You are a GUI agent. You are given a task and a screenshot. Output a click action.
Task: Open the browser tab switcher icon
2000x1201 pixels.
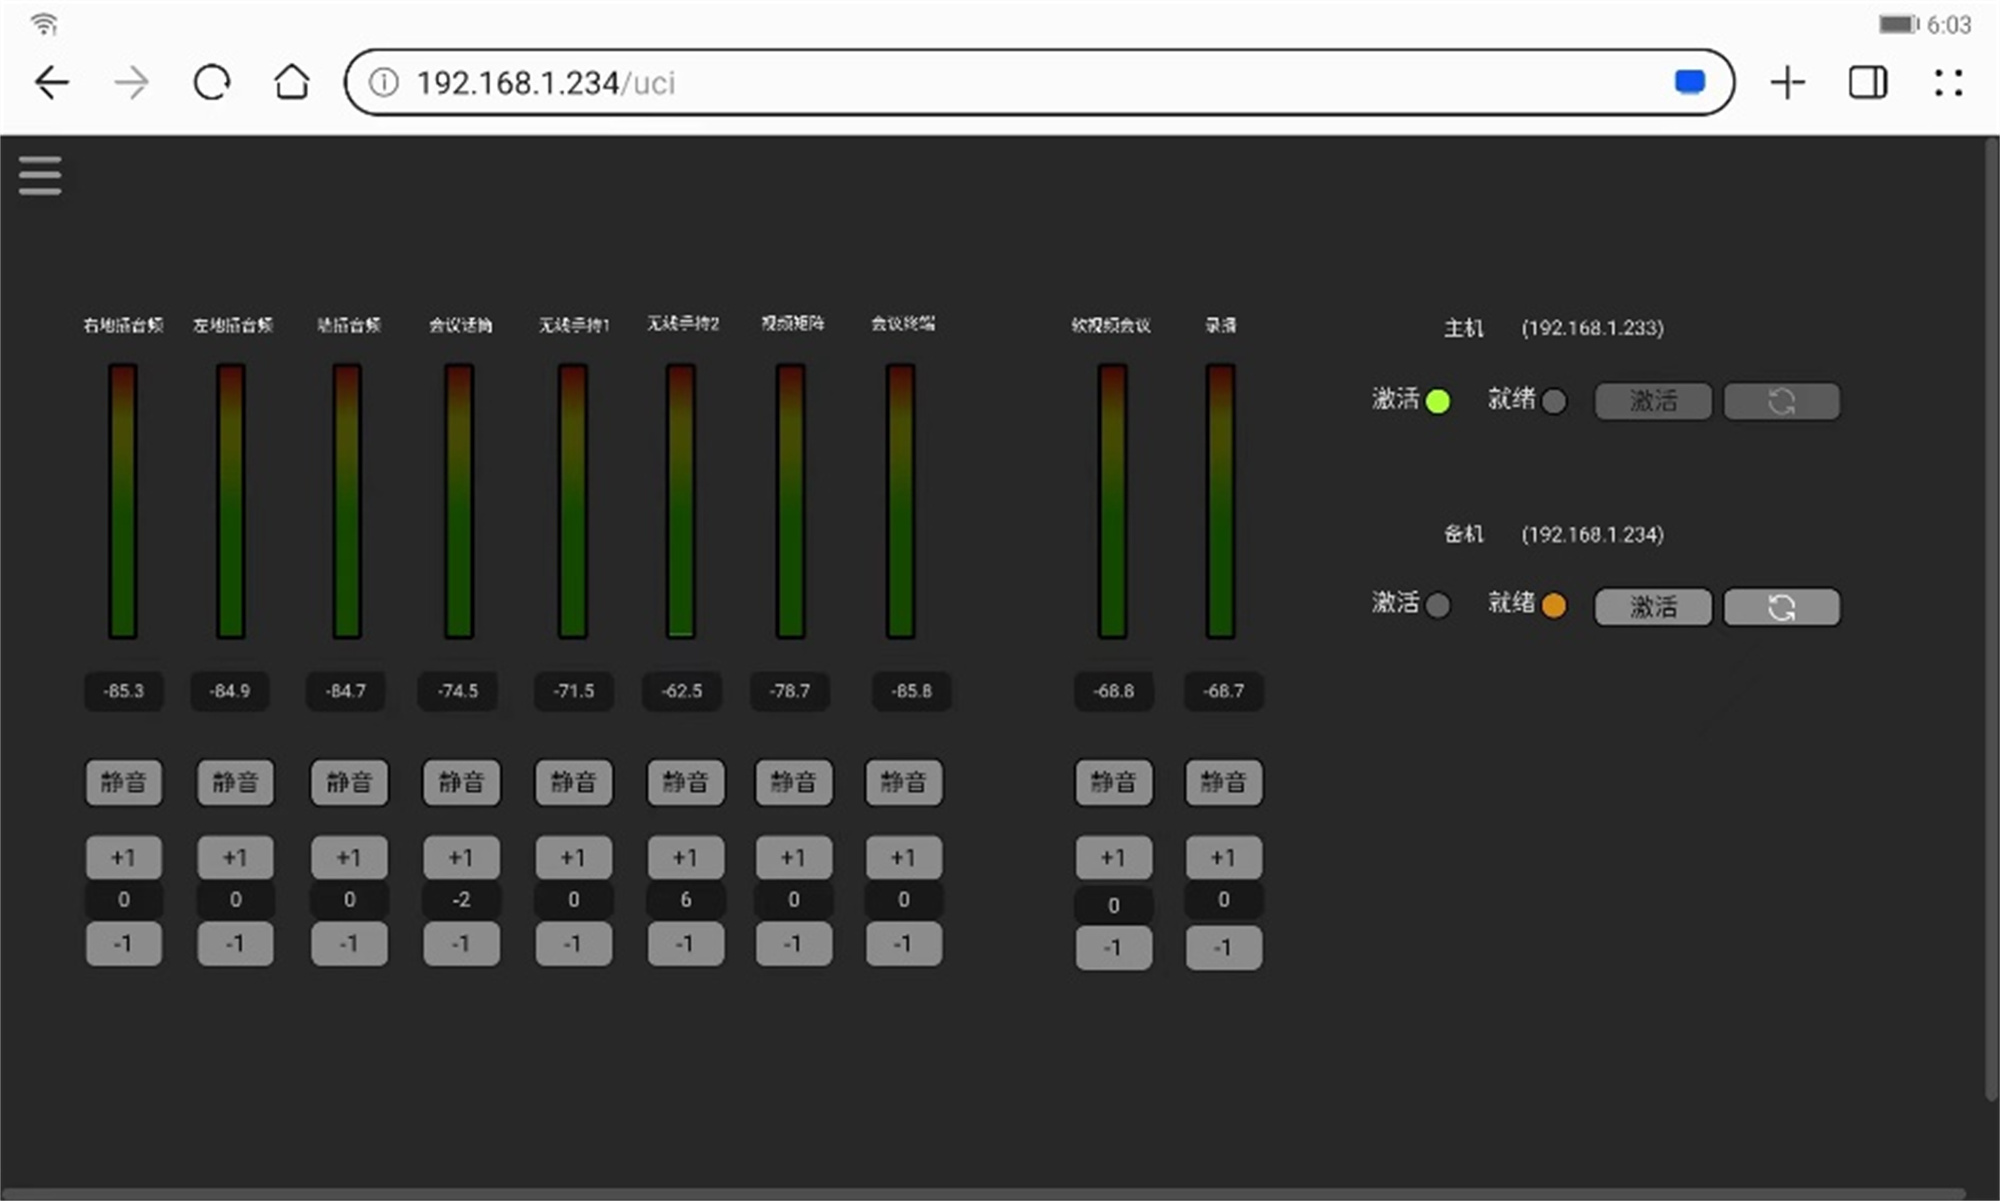coord(1867,82)
